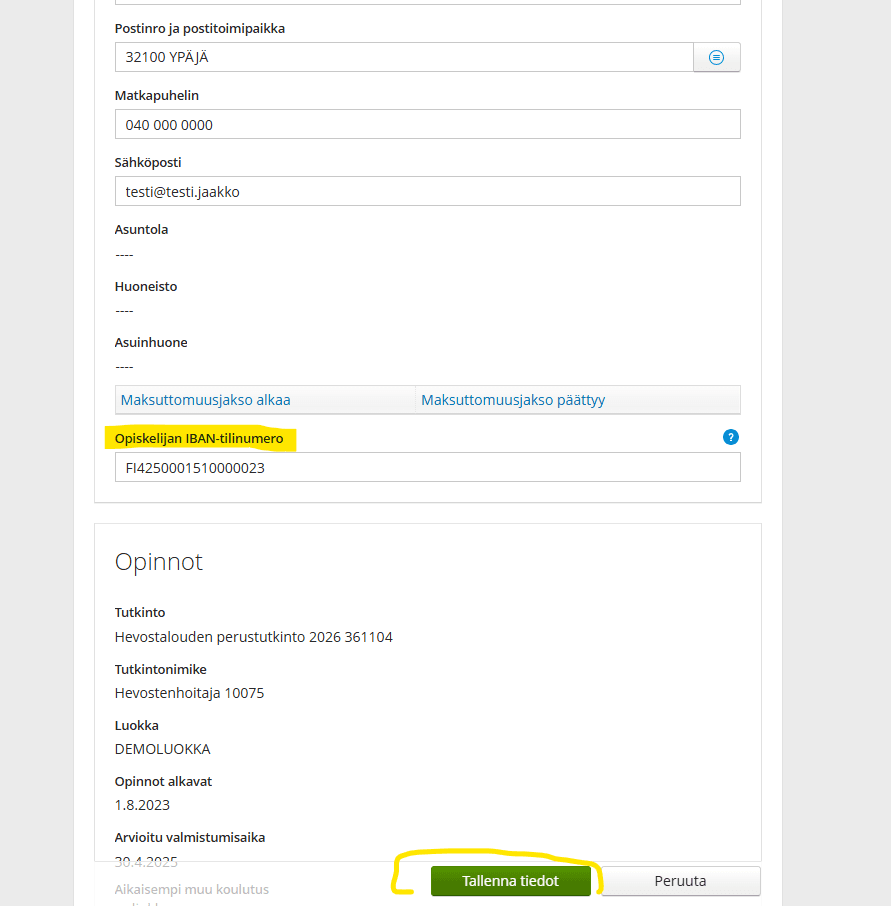Image resolution: width=891 pixels, height=906 pixels.
Task: Select the Matkapuhelin field label
Action: tap(157, 95)
